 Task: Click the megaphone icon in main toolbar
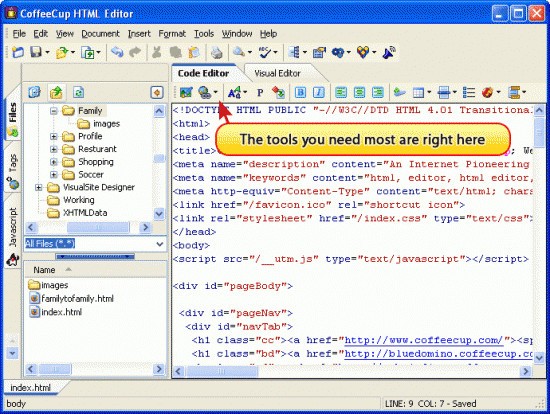[x=389, y=53]
